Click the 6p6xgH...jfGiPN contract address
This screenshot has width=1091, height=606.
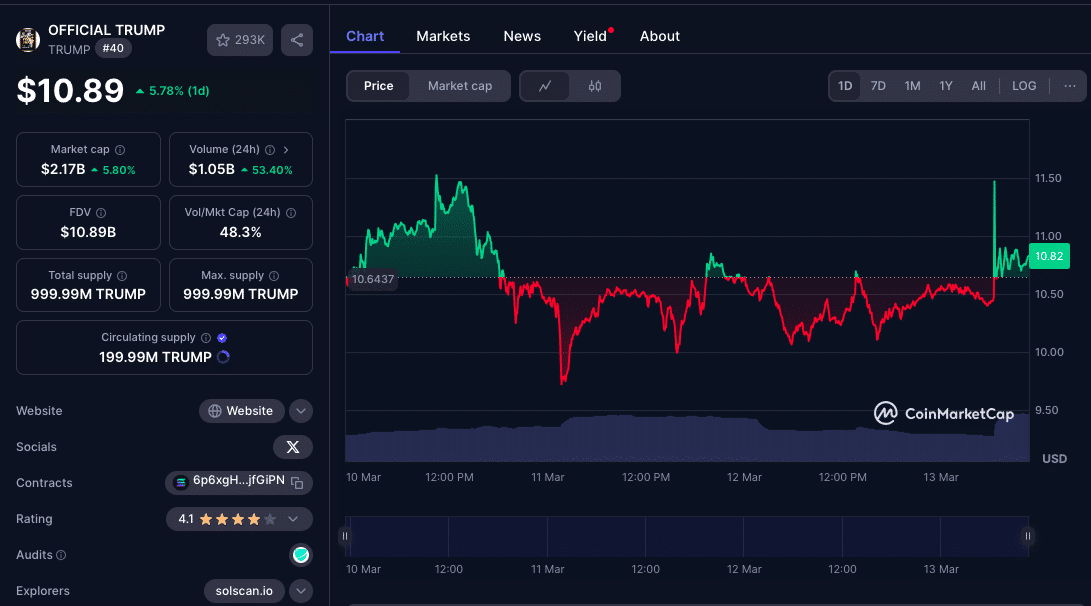[239, 480]
